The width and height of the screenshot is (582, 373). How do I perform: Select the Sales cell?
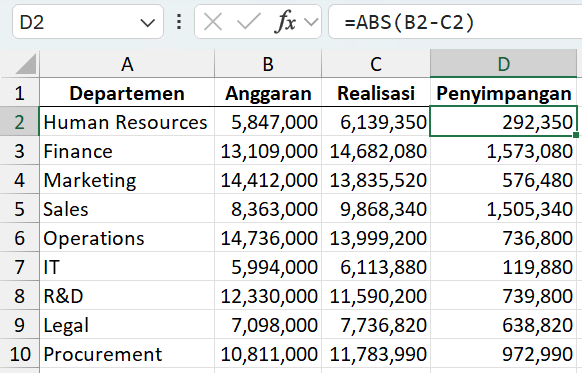point(127,209)
